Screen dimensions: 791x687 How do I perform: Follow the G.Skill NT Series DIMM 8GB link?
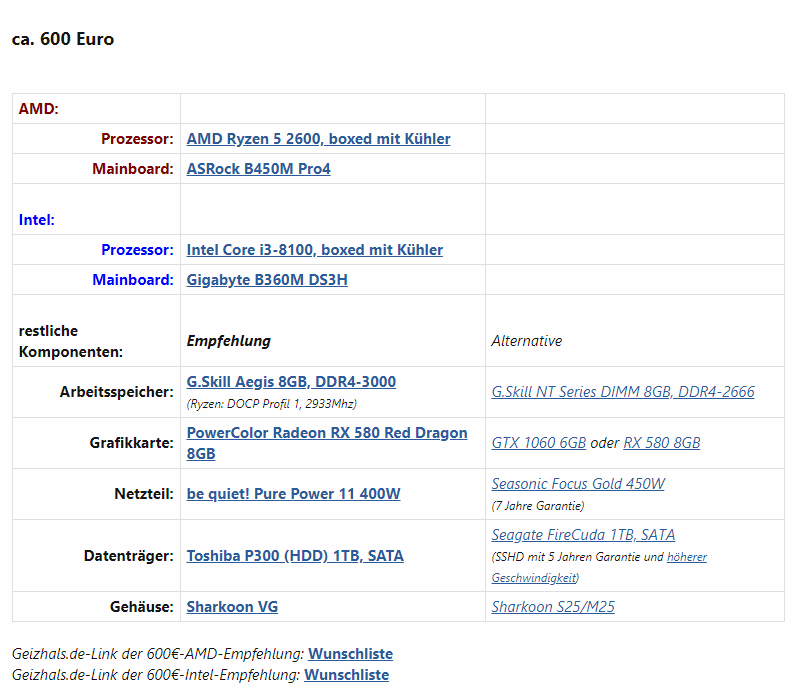point(623,392)
